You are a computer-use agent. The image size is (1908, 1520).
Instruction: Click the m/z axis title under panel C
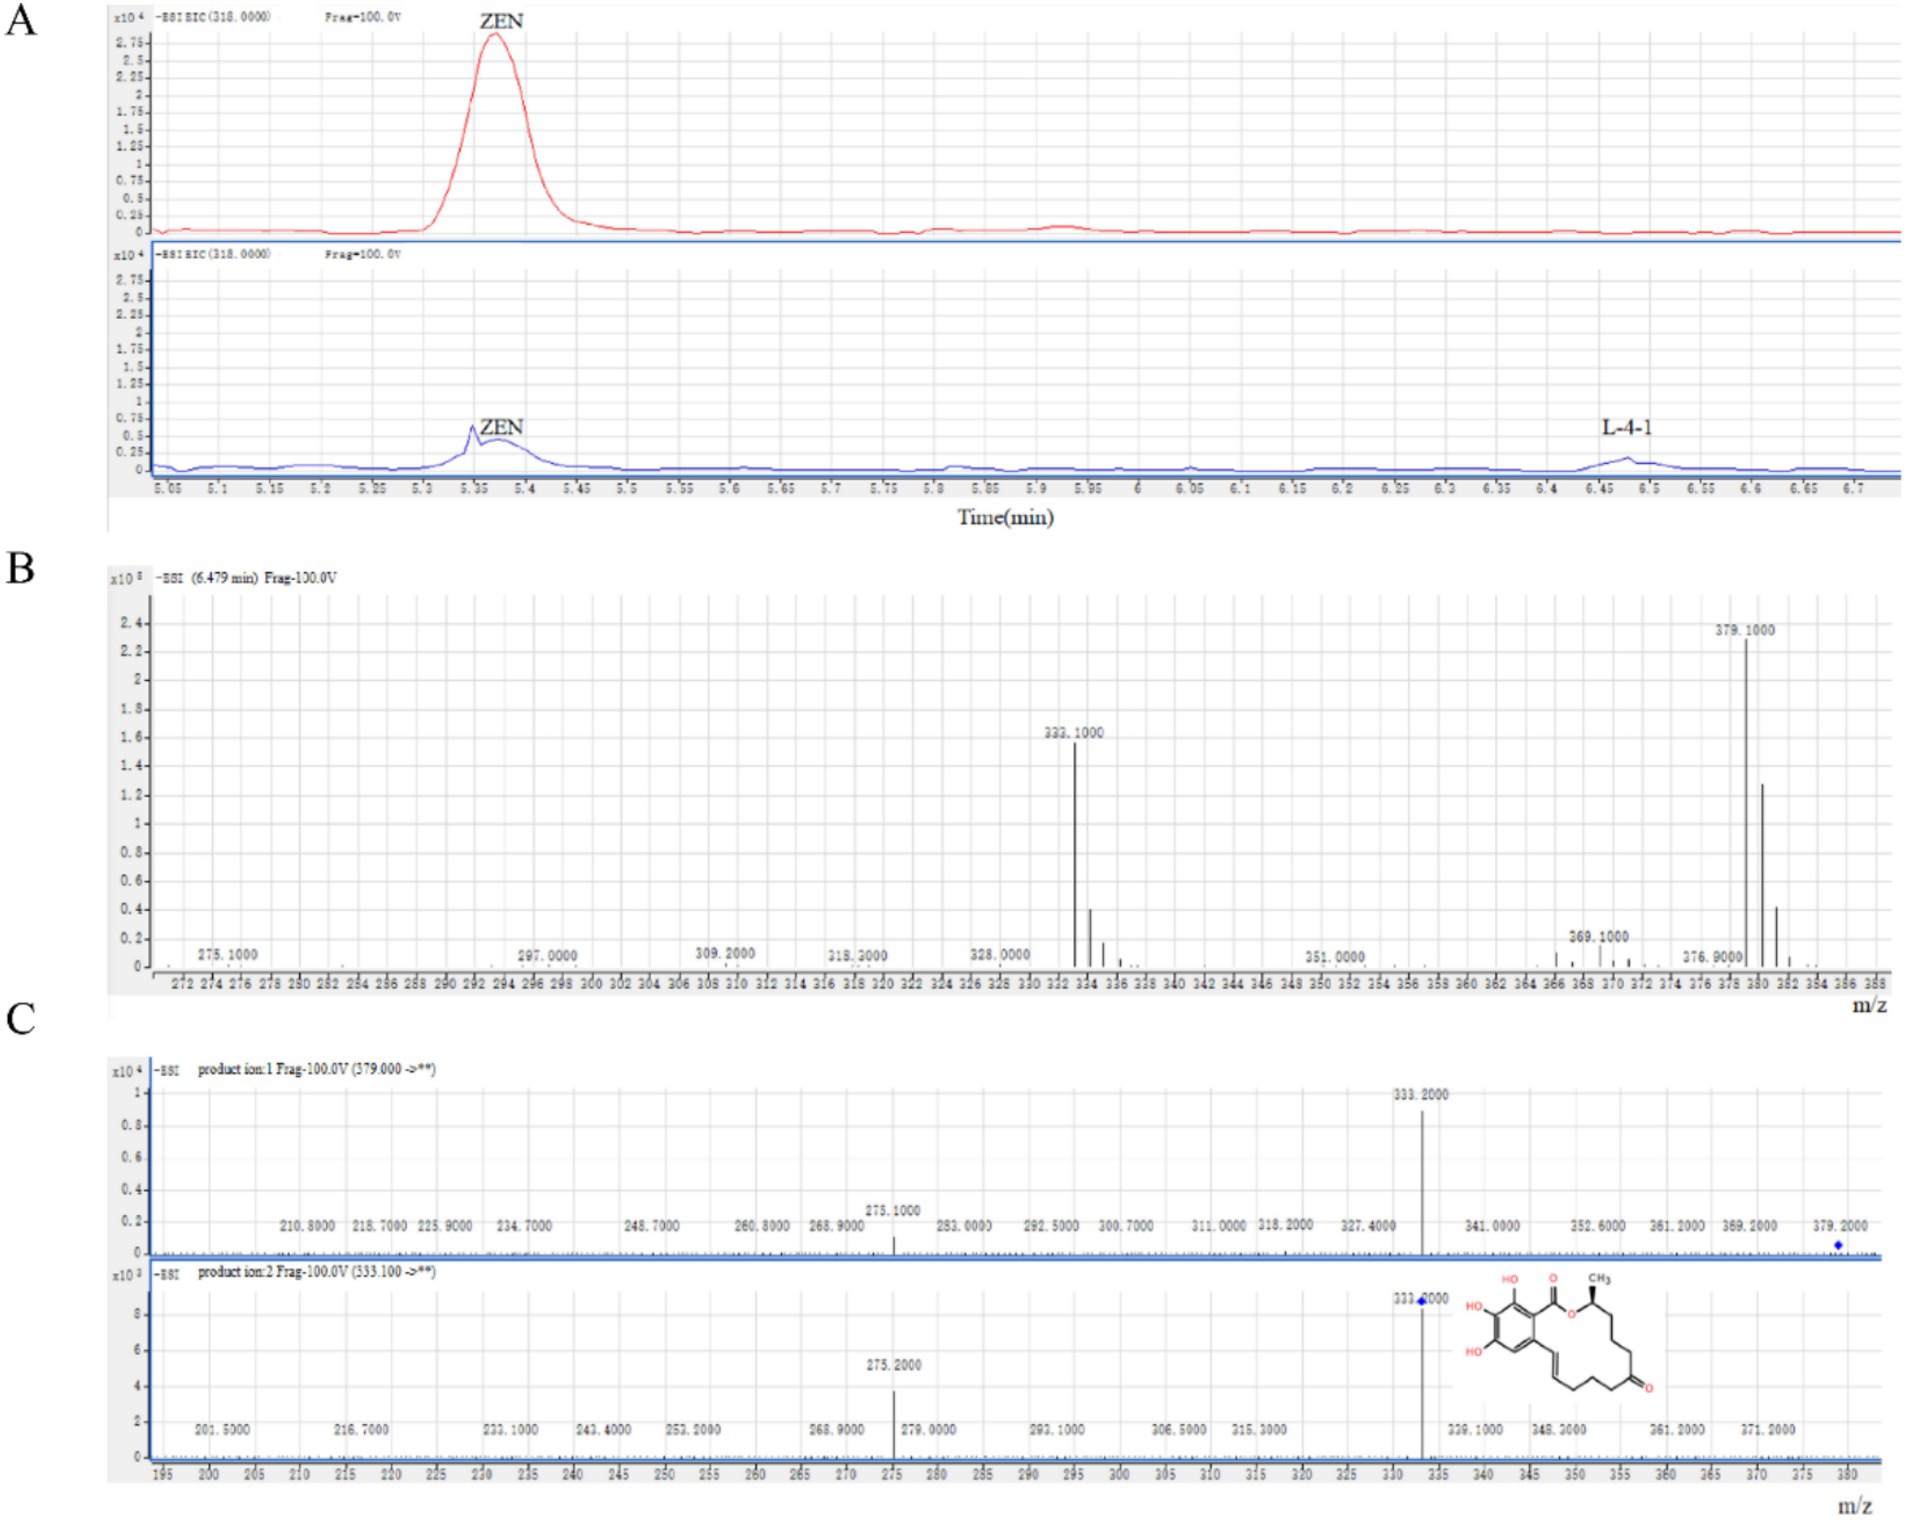click(1855, 1506)
